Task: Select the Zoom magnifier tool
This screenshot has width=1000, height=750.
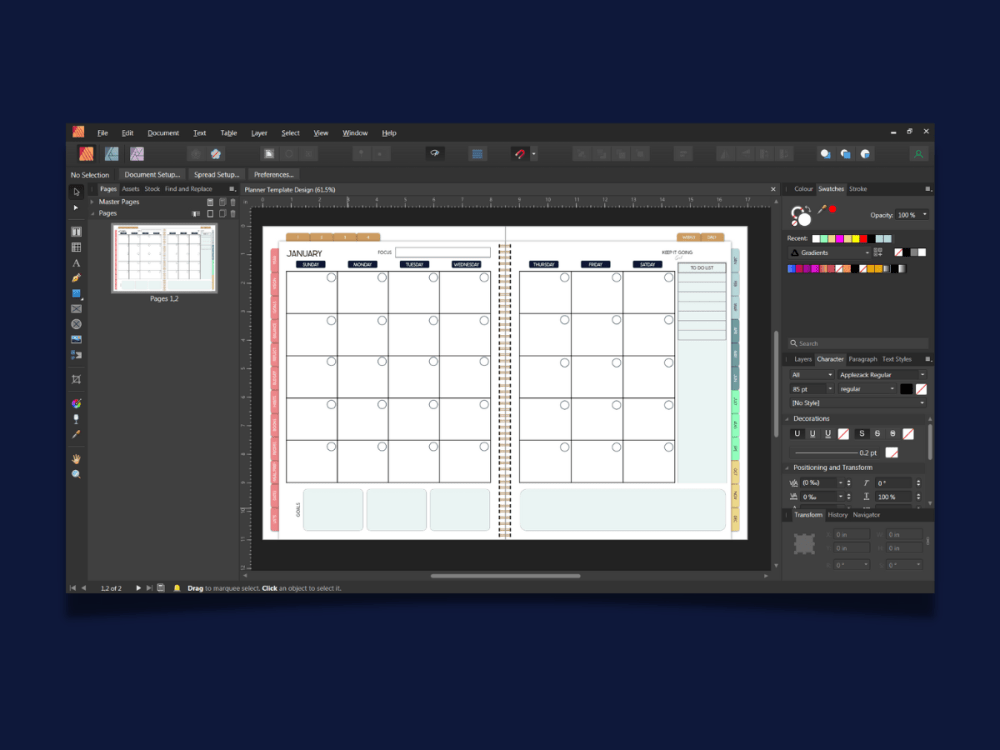Action: pyautogui.click(x=76, y=474)
